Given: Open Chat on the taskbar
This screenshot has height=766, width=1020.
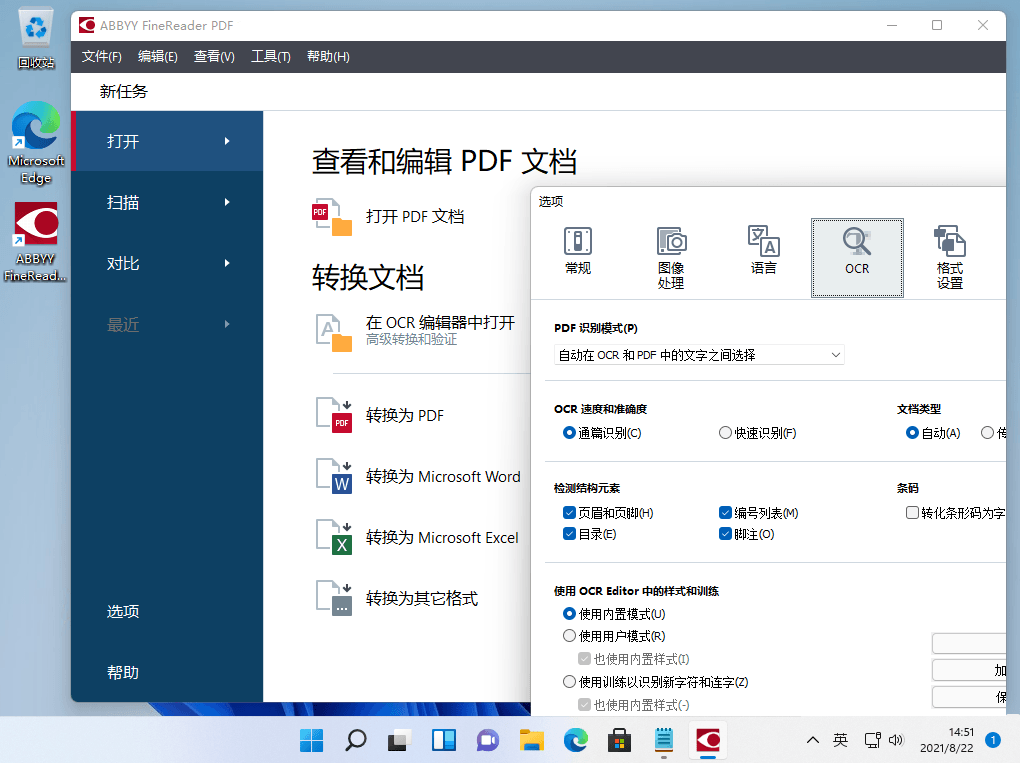Looking at the screenshot, I should [487, 741].
